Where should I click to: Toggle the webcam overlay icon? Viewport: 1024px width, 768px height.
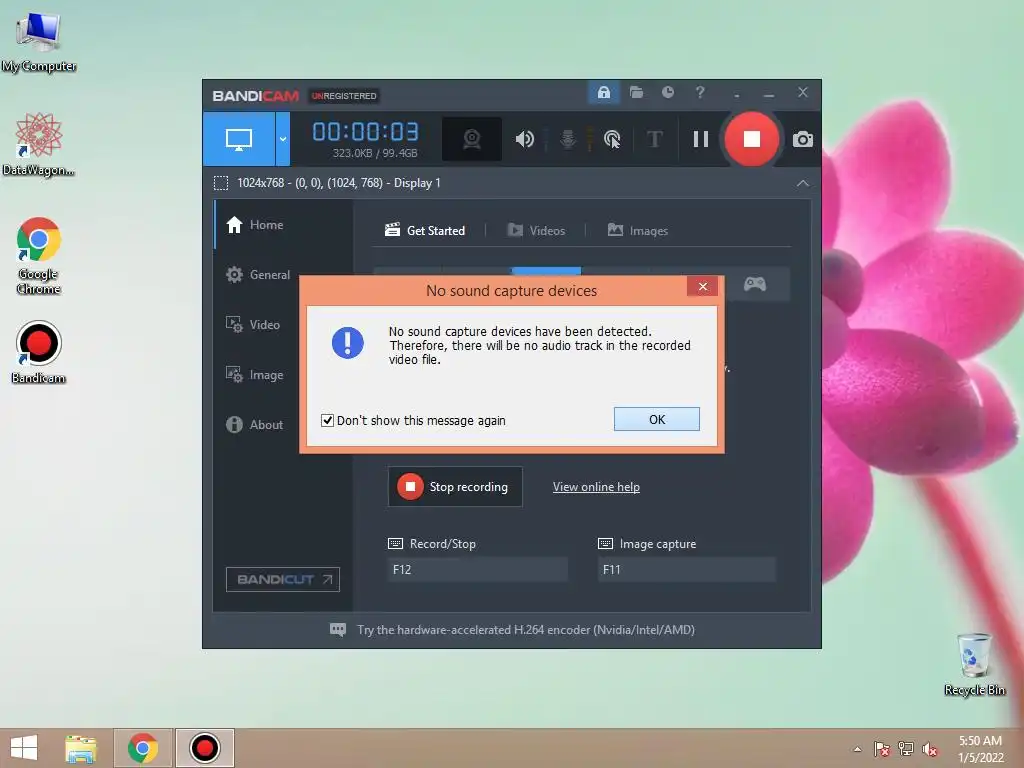coord(472,138)
